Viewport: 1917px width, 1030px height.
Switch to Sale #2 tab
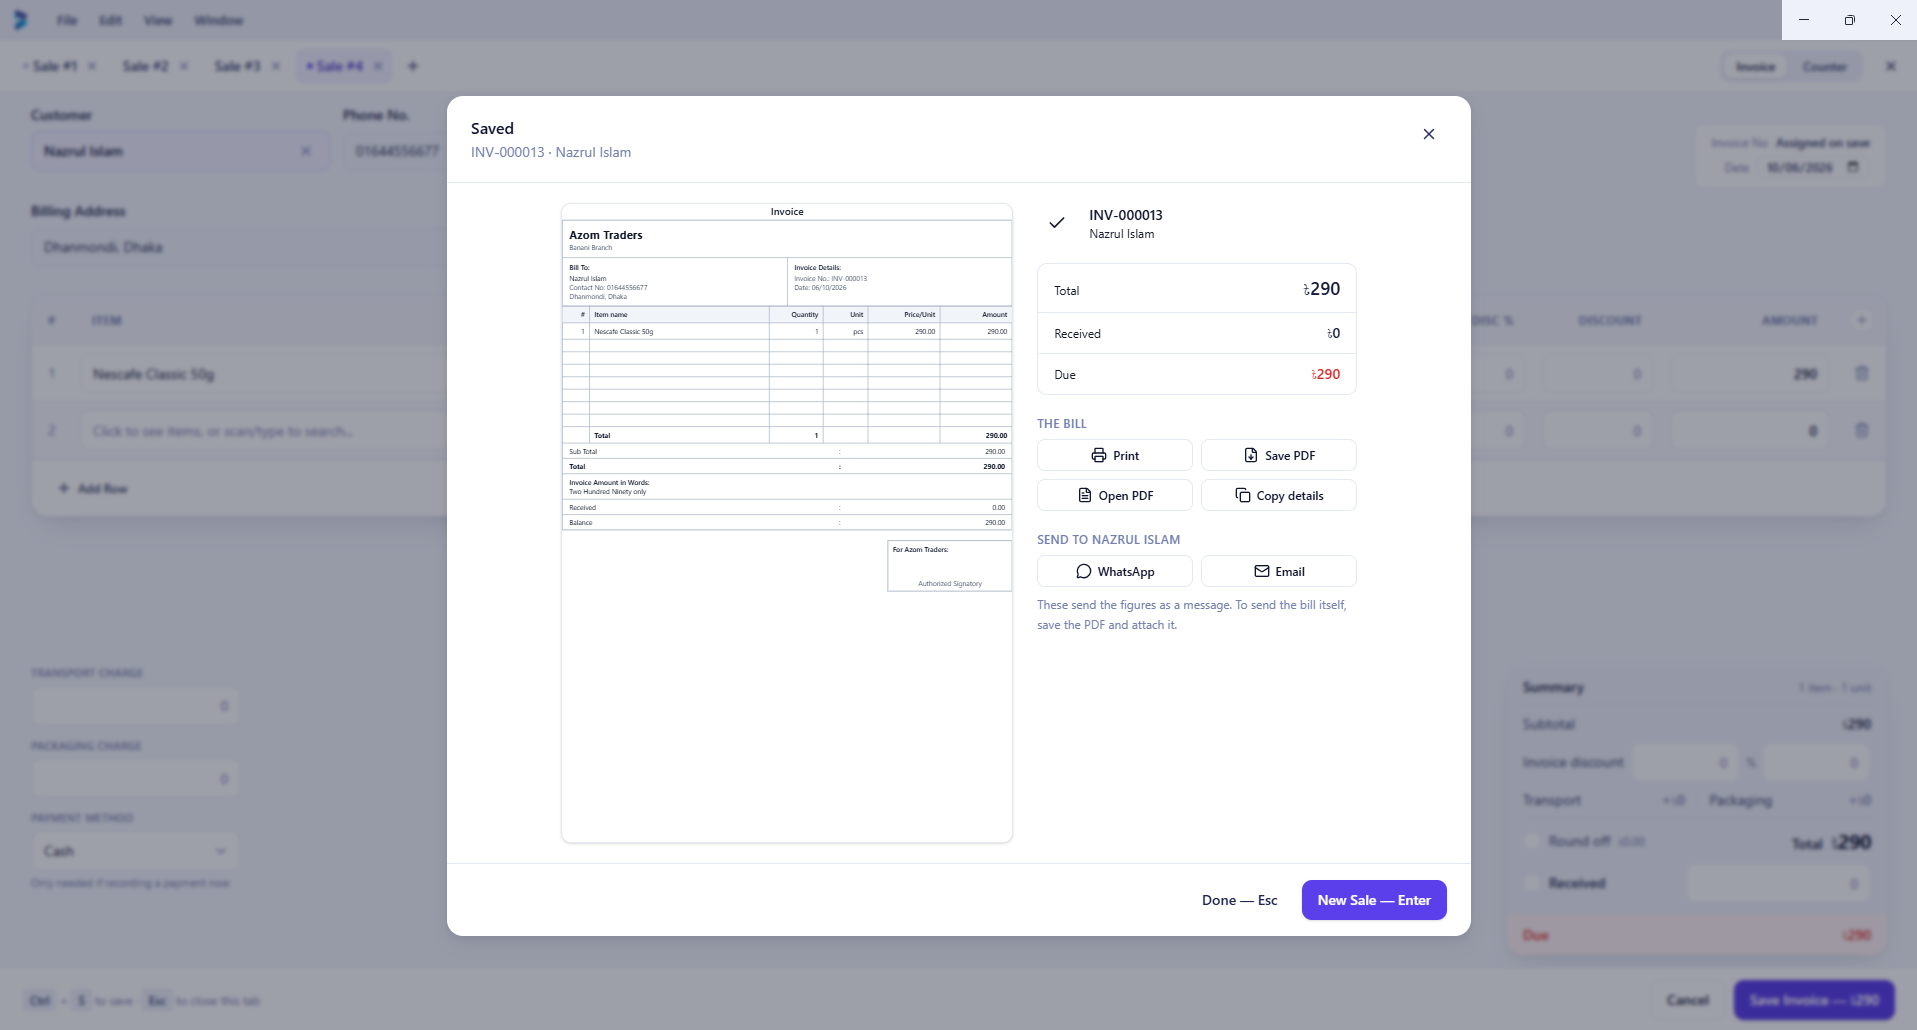coord(145,66)
